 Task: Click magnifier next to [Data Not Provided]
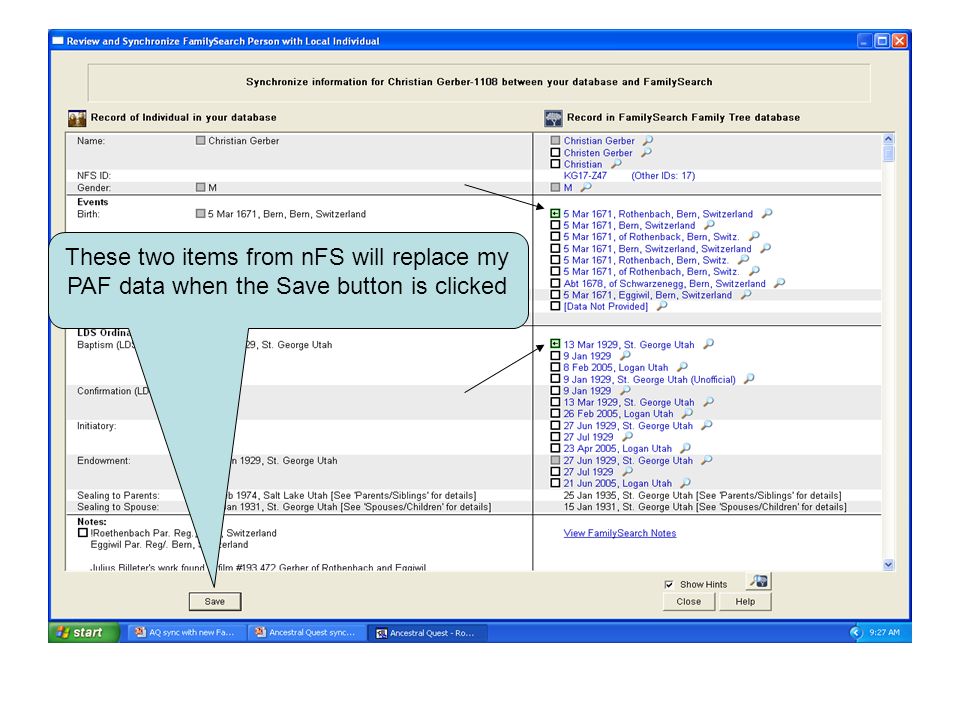tap(662, 306)
